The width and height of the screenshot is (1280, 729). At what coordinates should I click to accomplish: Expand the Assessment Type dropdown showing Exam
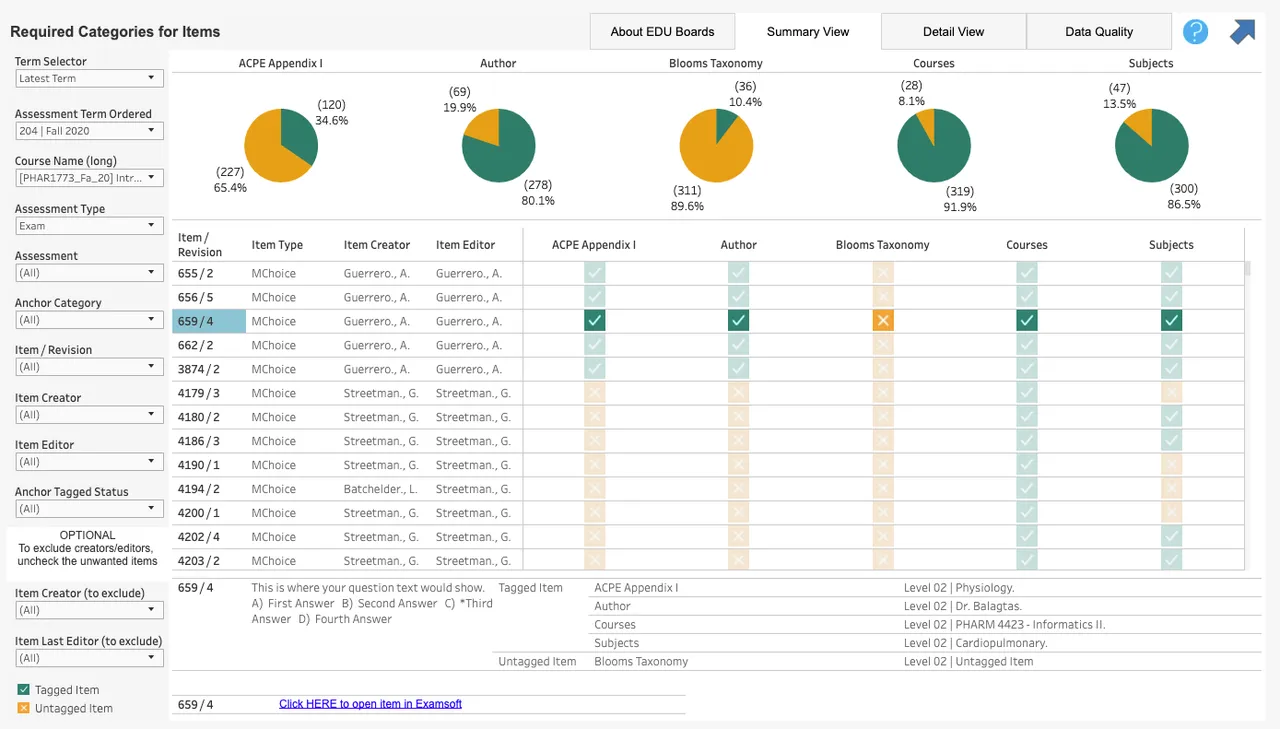point(89,226)
